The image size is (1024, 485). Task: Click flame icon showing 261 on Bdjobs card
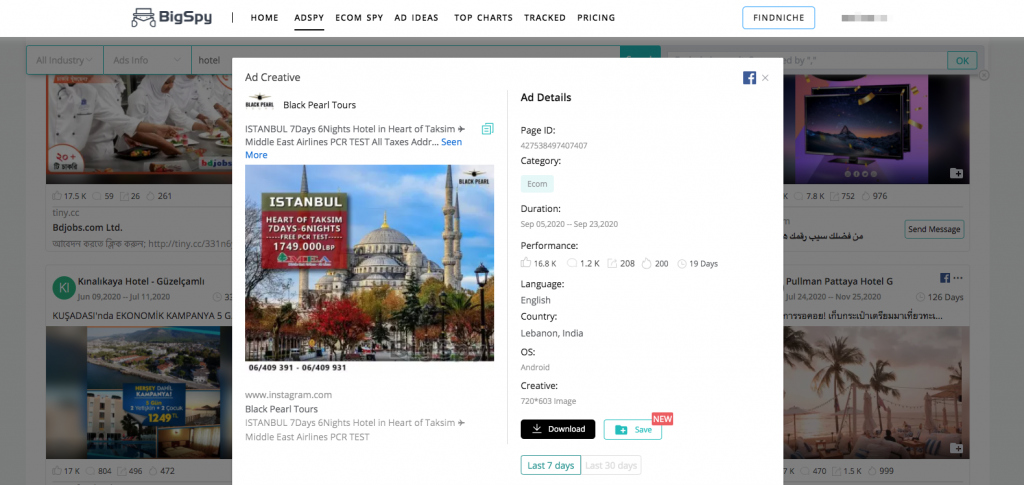point(151,196)
